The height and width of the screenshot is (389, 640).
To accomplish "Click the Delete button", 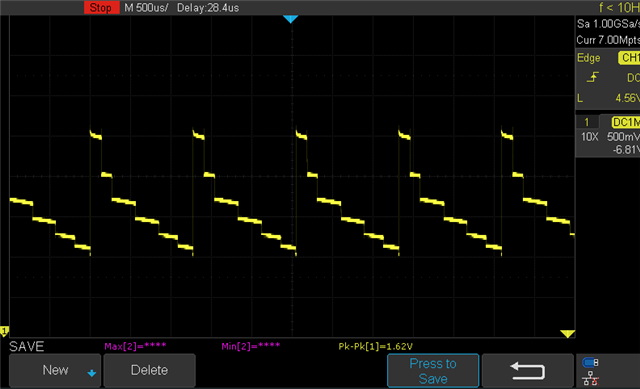I will 149,371.
